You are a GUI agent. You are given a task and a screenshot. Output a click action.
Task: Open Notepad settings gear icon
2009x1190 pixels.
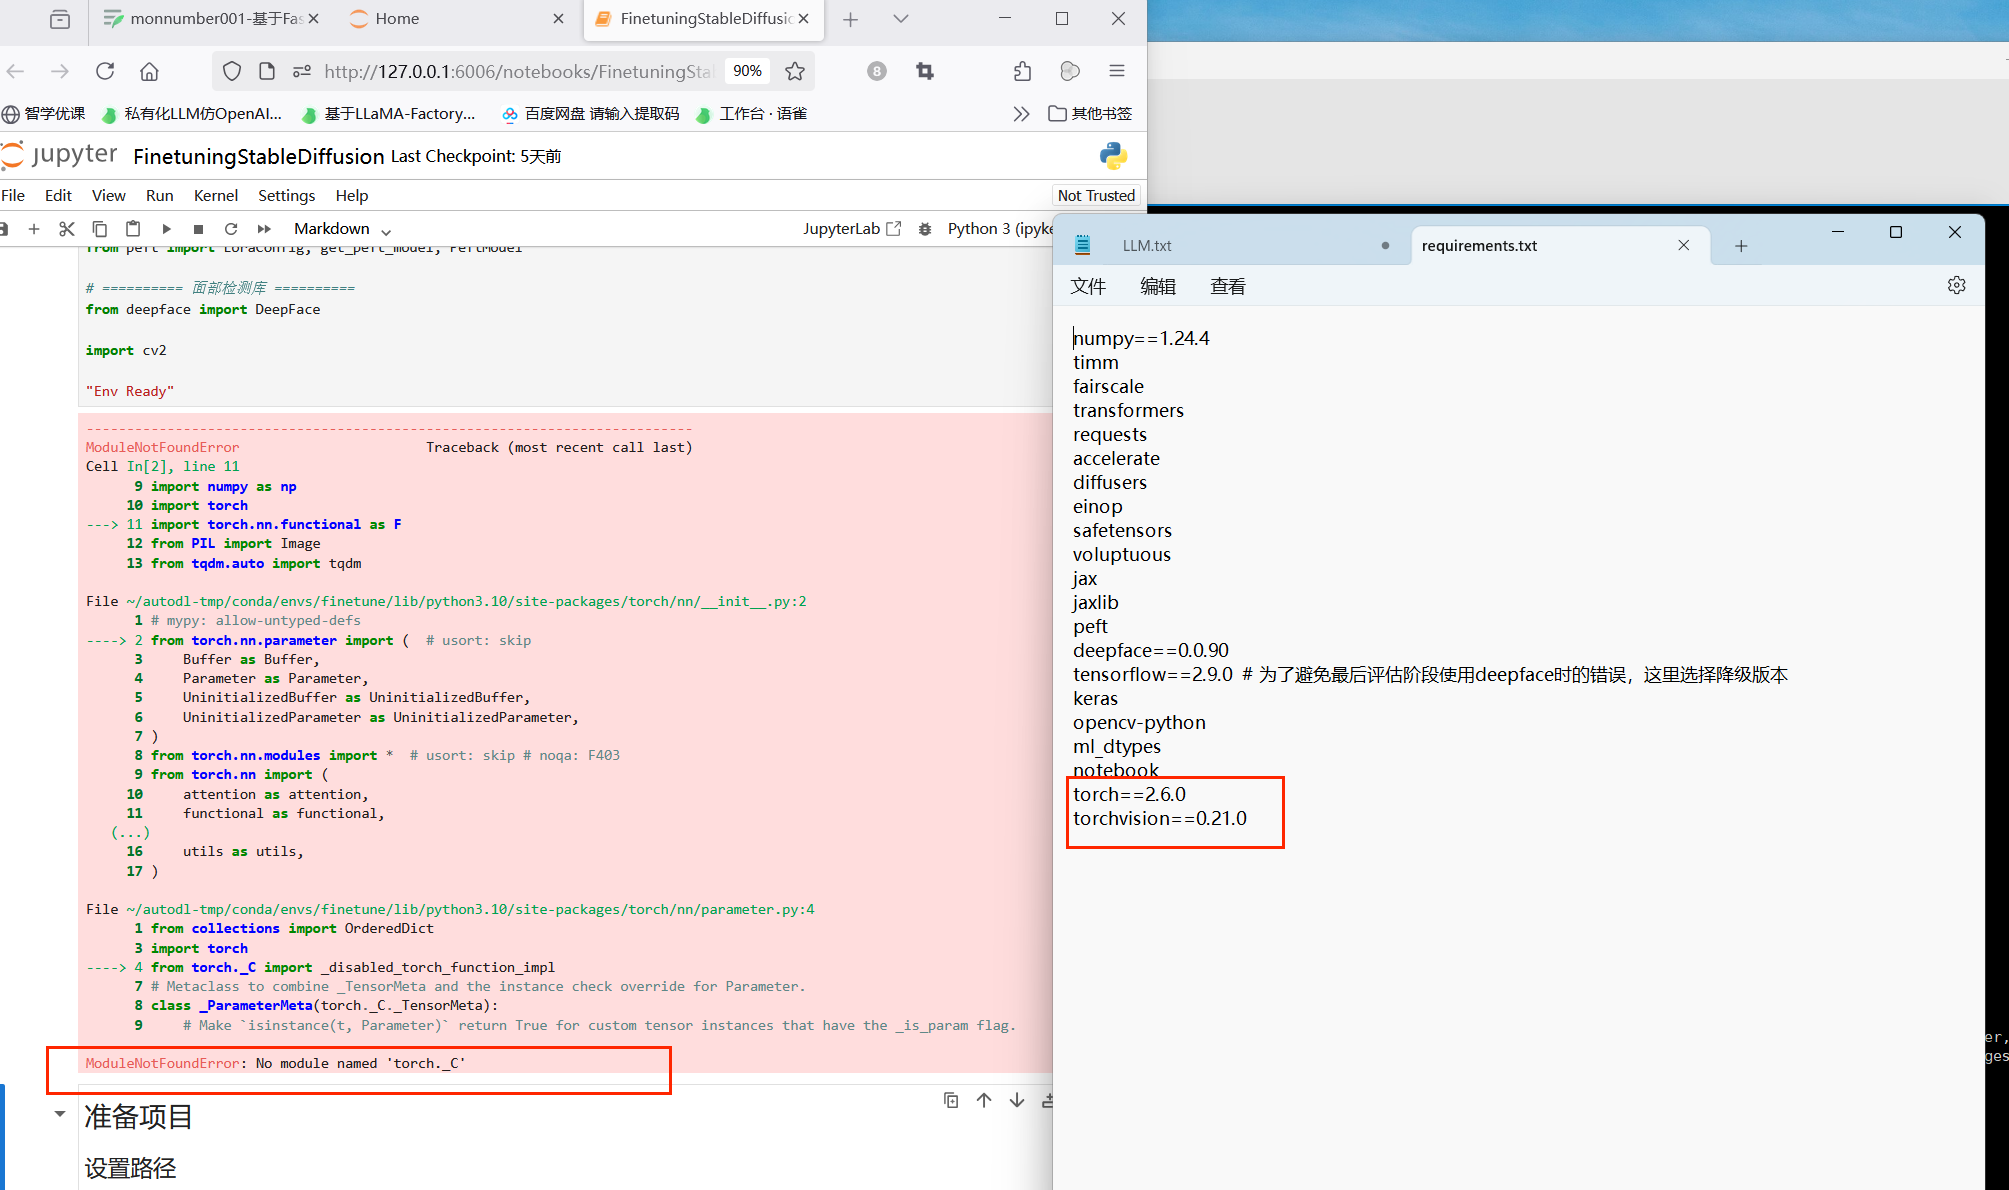pyautogui.click(x=1956, y=286)
